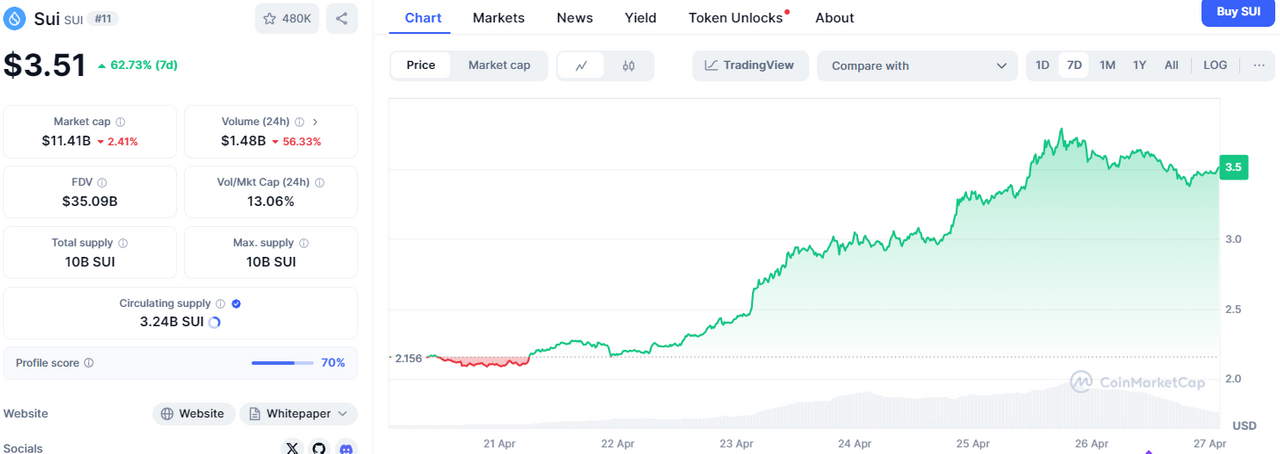Open chart more options ellipsis
This screenshot has height=454, width=1280.
pyautogui.click(x=1258, y=65)
